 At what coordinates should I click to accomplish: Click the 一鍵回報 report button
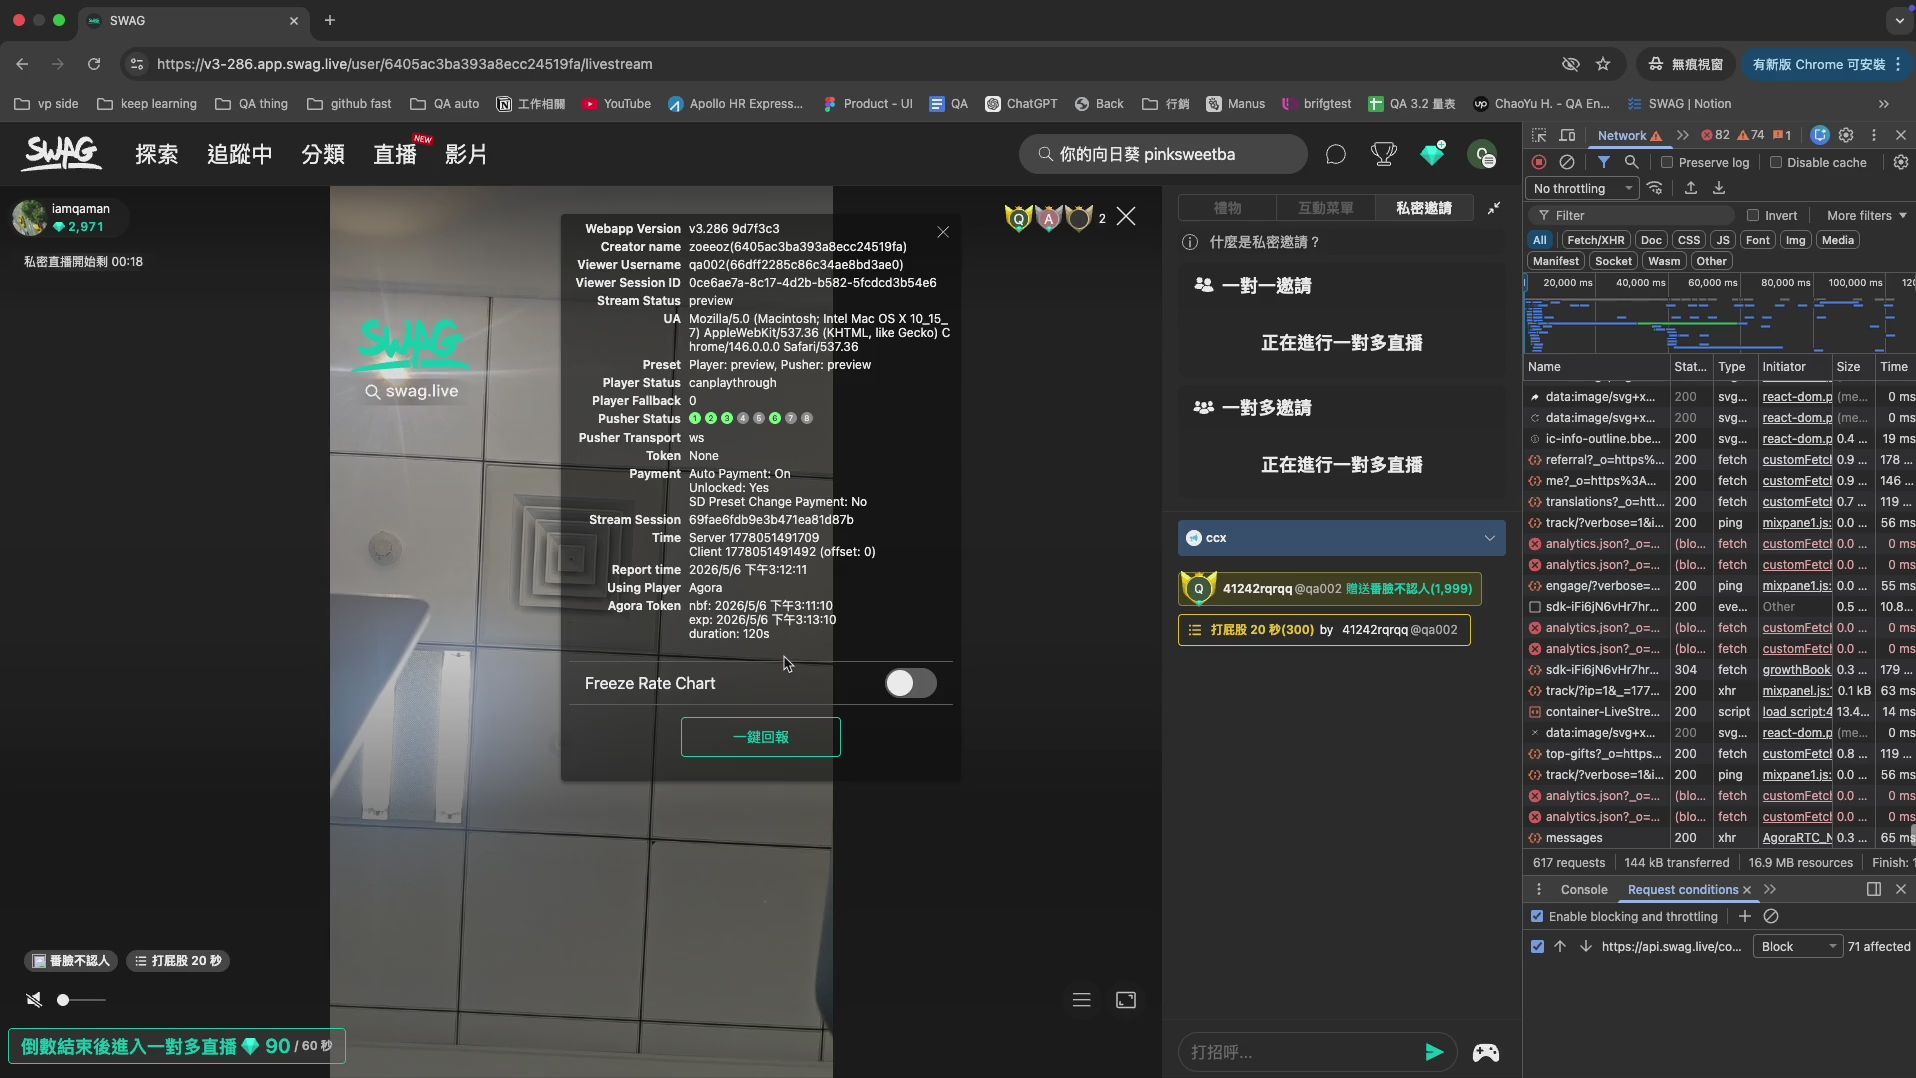(x=761, y=737)
